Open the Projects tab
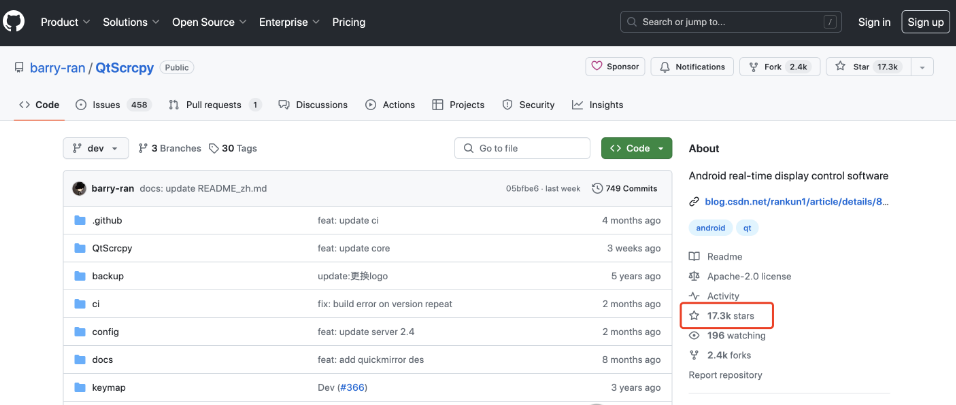 tap(458, 105)
